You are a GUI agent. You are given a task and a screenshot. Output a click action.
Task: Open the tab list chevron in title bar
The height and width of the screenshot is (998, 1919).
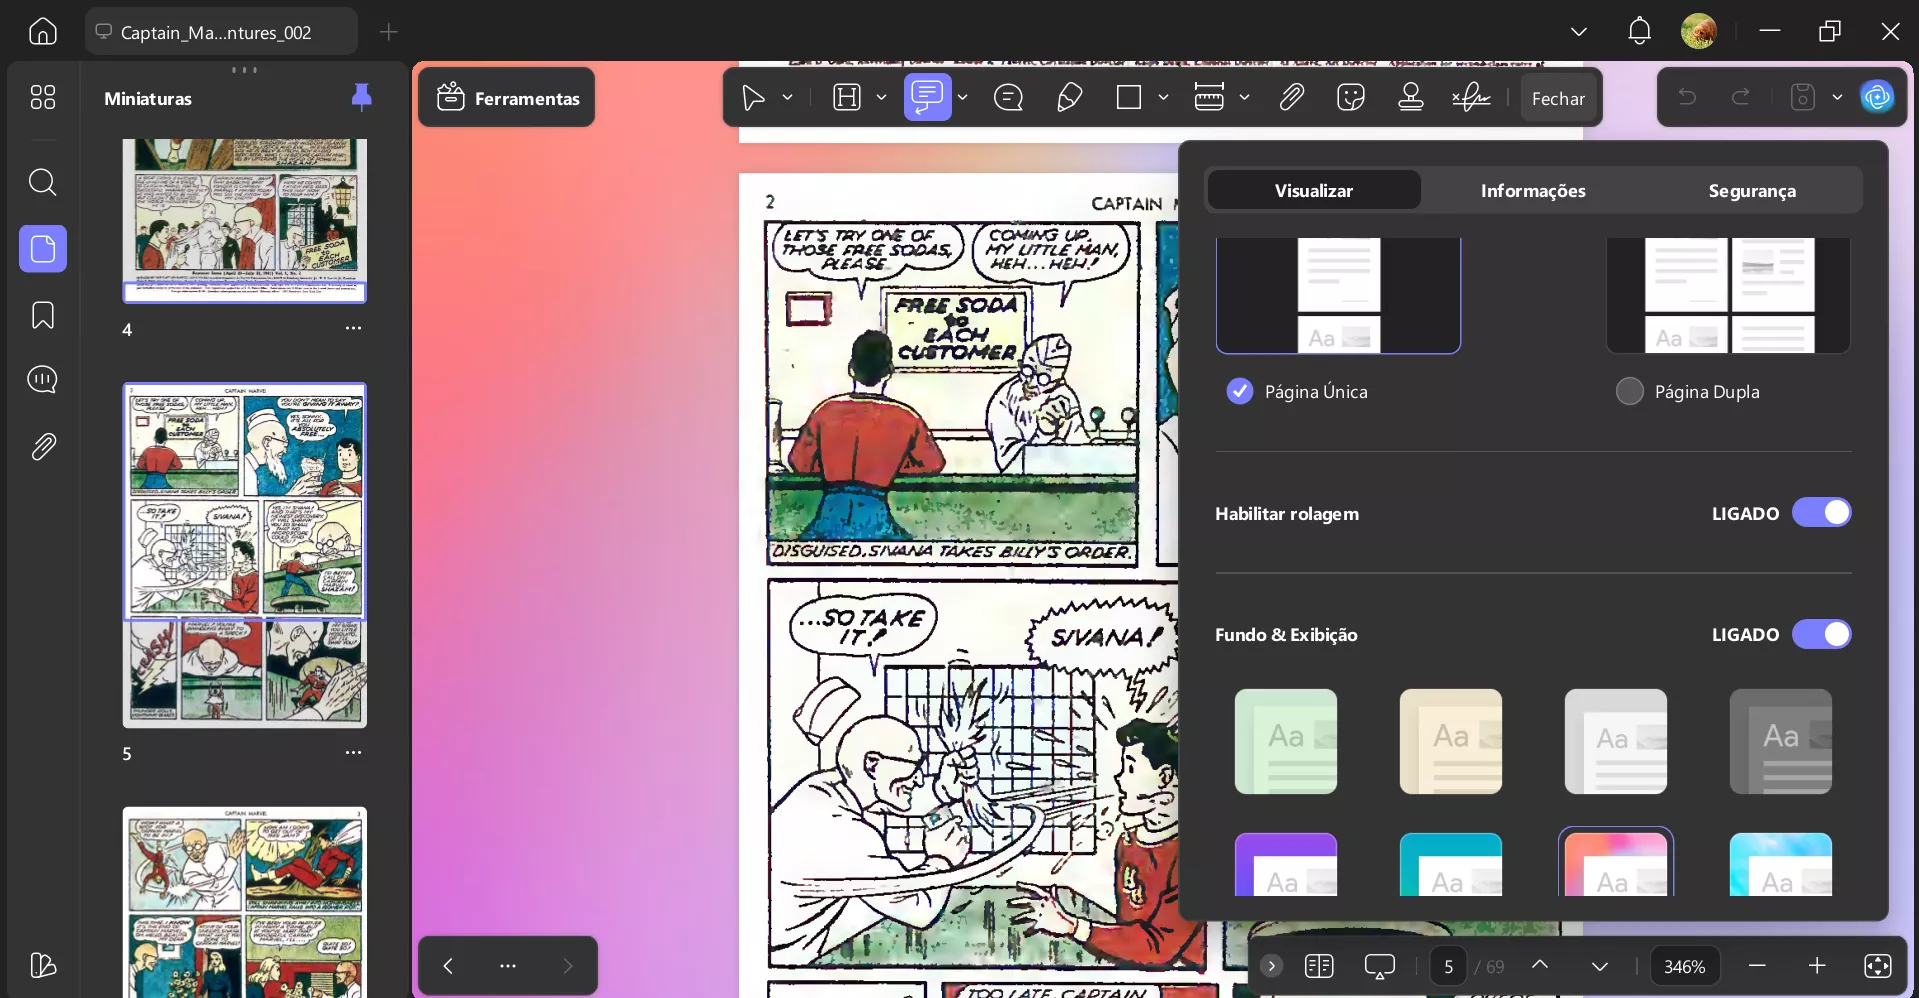pos(1579,31)
